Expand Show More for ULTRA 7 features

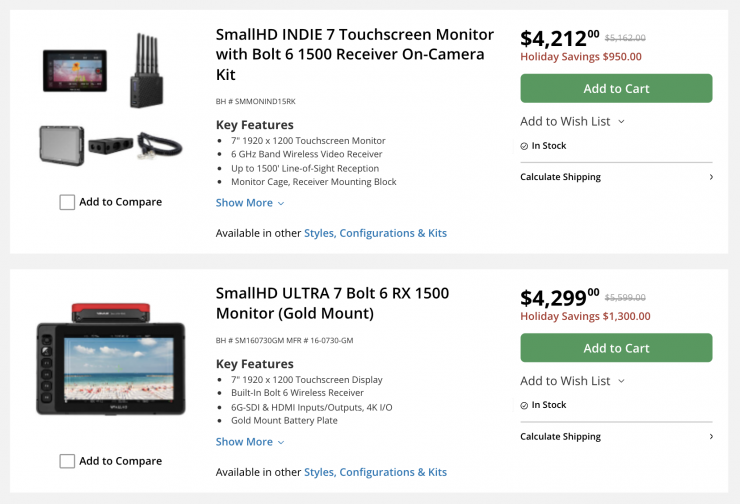click(x=250, y=442)
